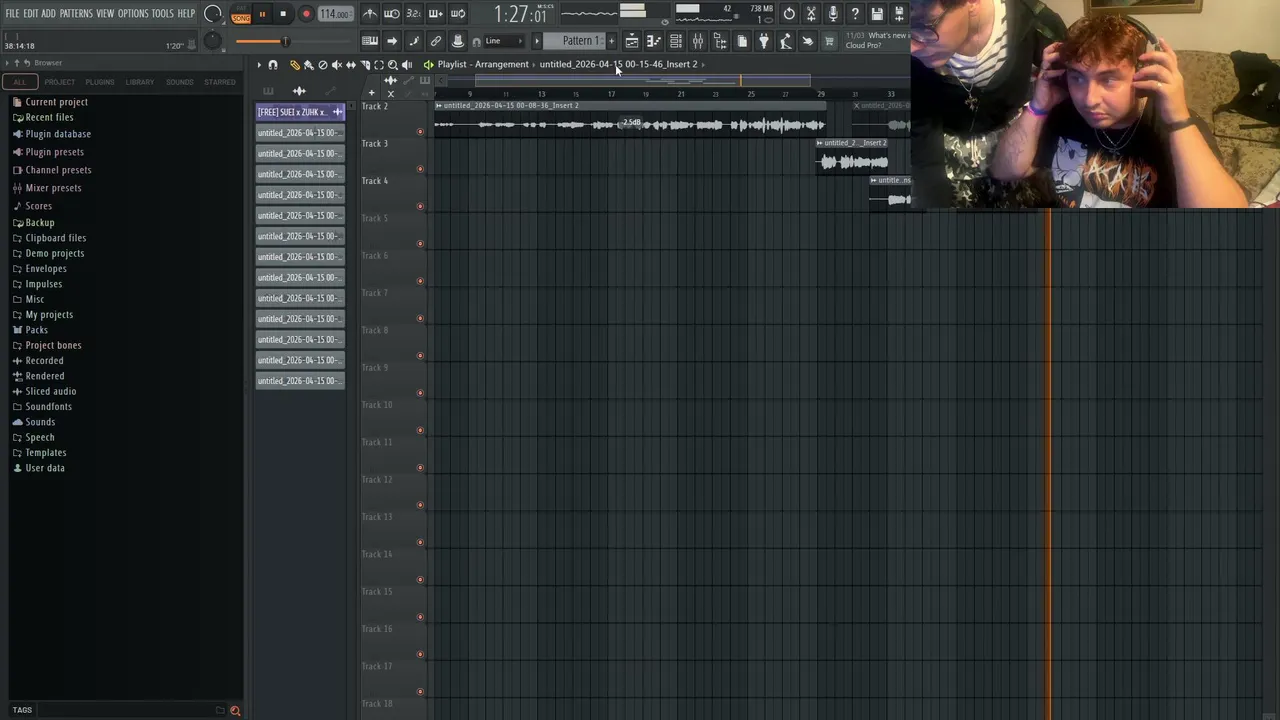Open the piano roll view icon
This screenshot has height=720, width=1280.
pos(653,41)
